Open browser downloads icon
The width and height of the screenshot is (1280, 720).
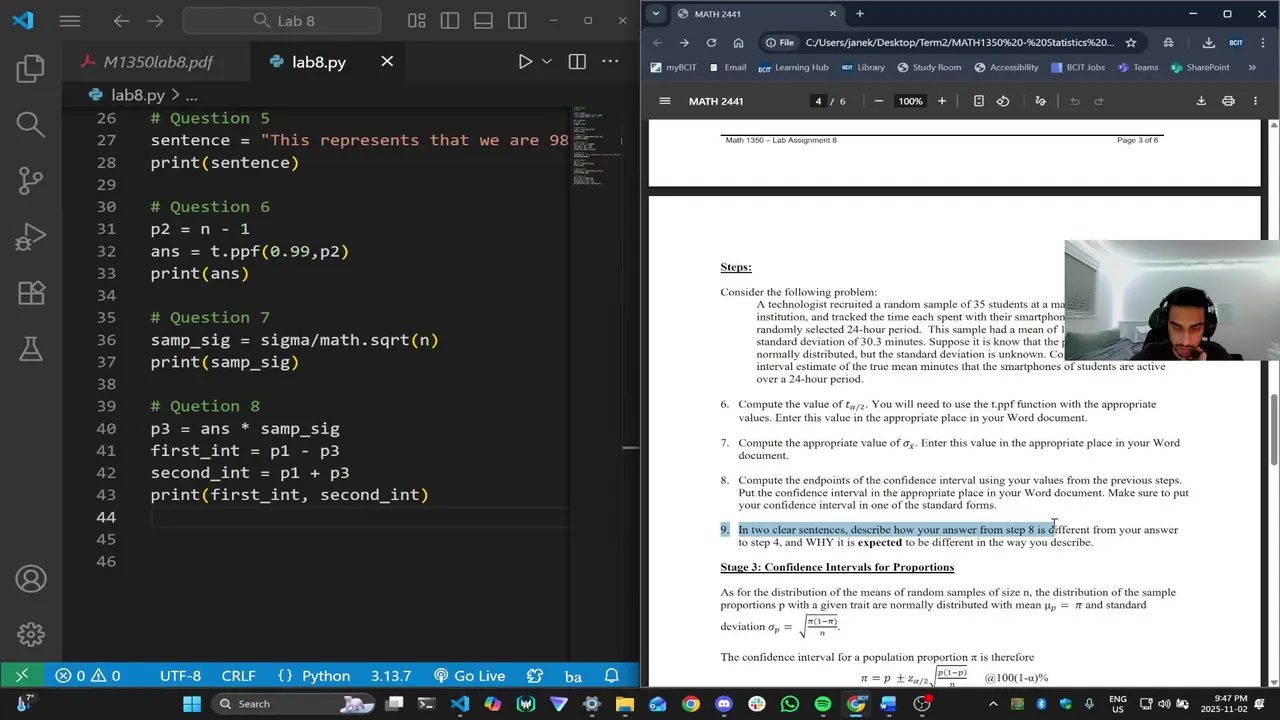(1209, 42)
